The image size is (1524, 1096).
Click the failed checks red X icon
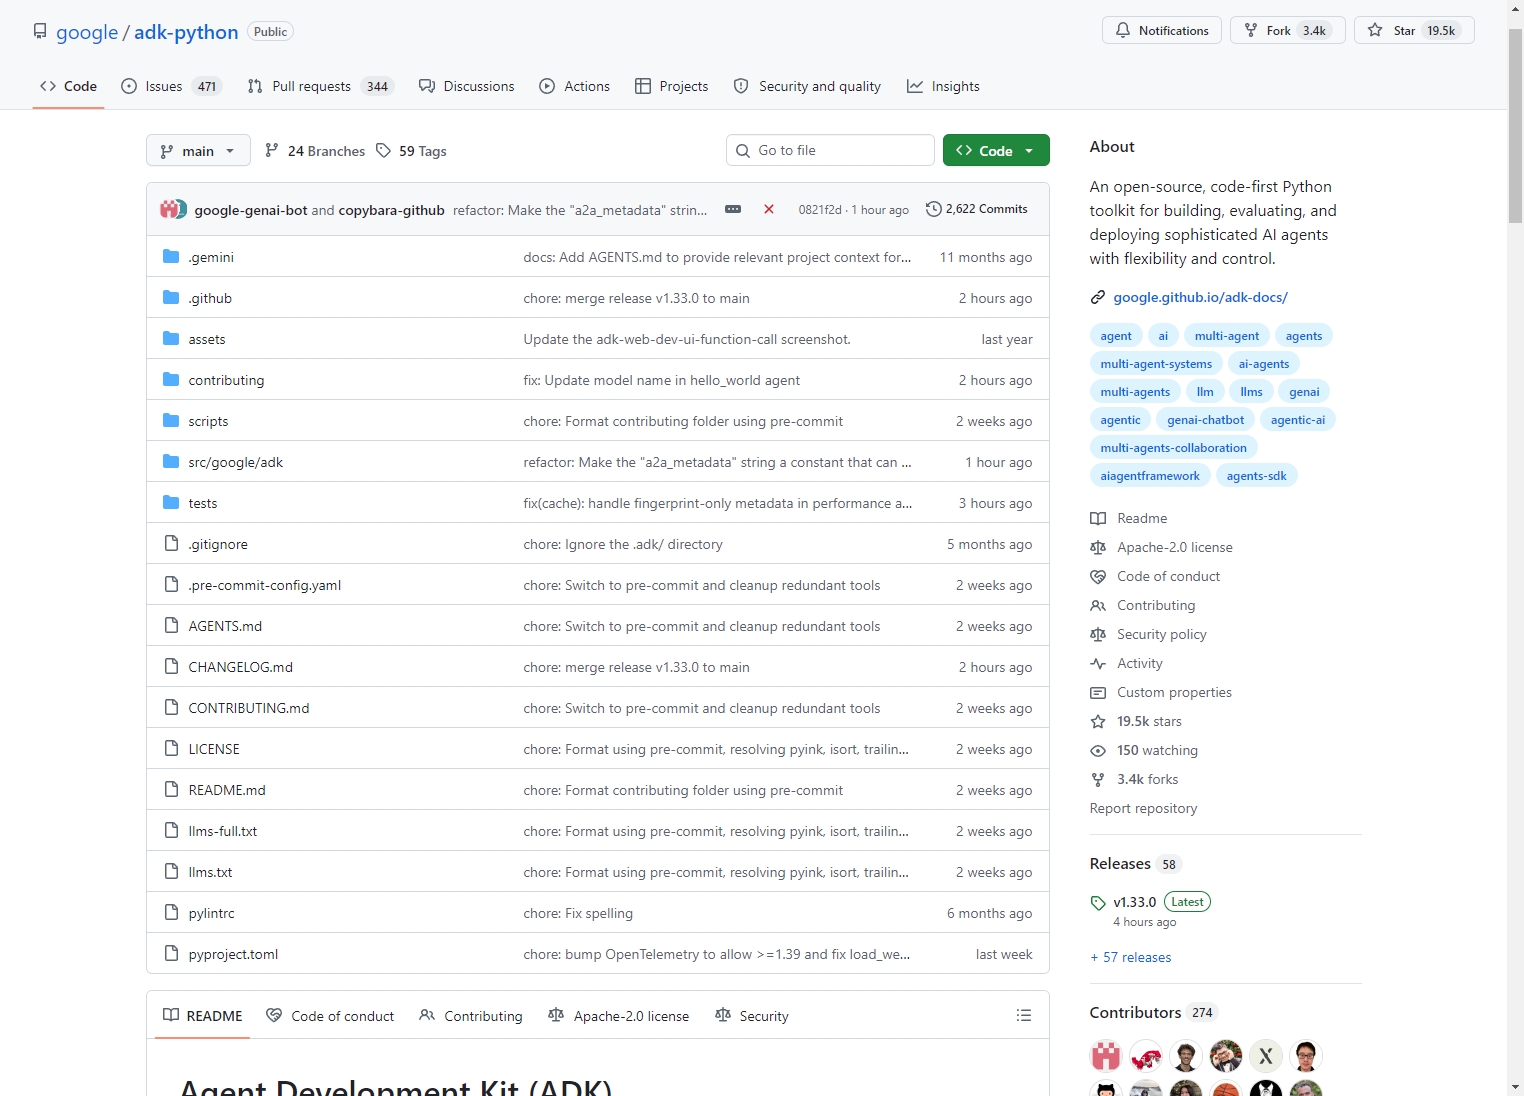coord(769,209)
